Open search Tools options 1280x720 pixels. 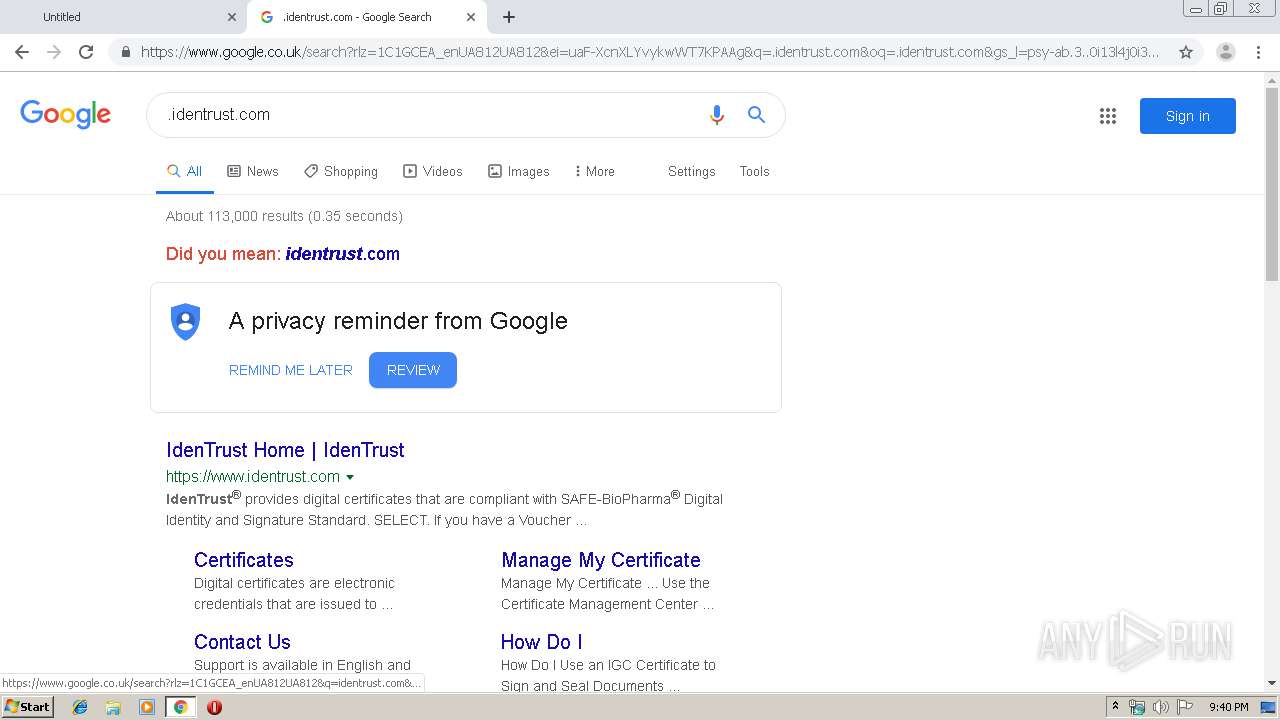click(755, 172)
